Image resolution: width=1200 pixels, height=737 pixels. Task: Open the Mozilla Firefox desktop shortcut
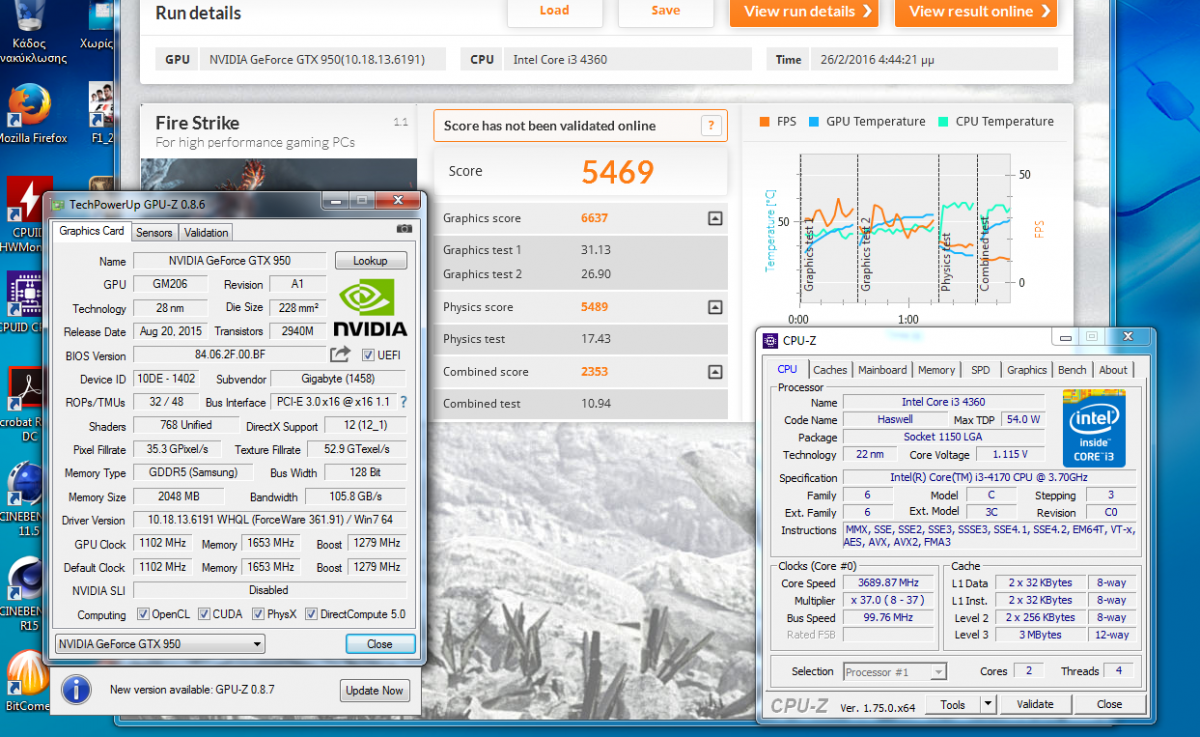click(30, 113)
